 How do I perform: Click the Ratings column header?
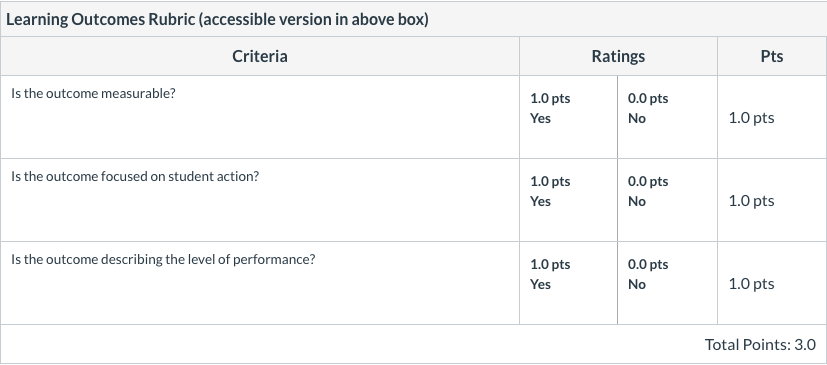pos(618,56)
